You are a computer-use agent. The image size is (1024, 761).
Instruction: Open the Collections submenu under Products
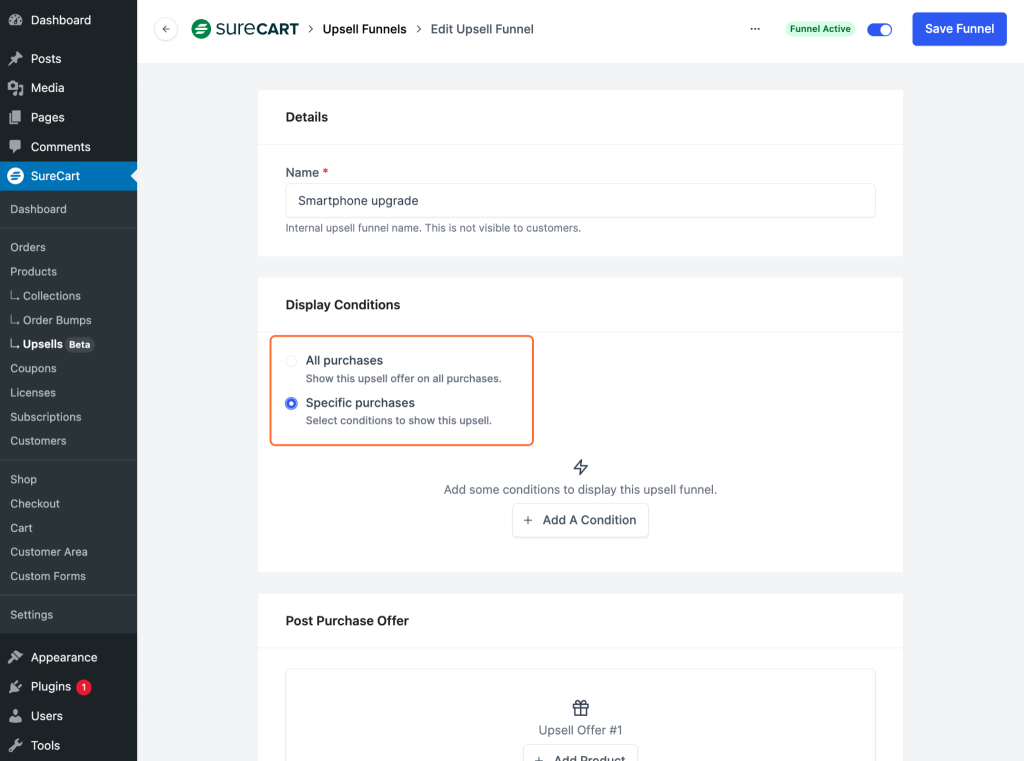[51, 296]
